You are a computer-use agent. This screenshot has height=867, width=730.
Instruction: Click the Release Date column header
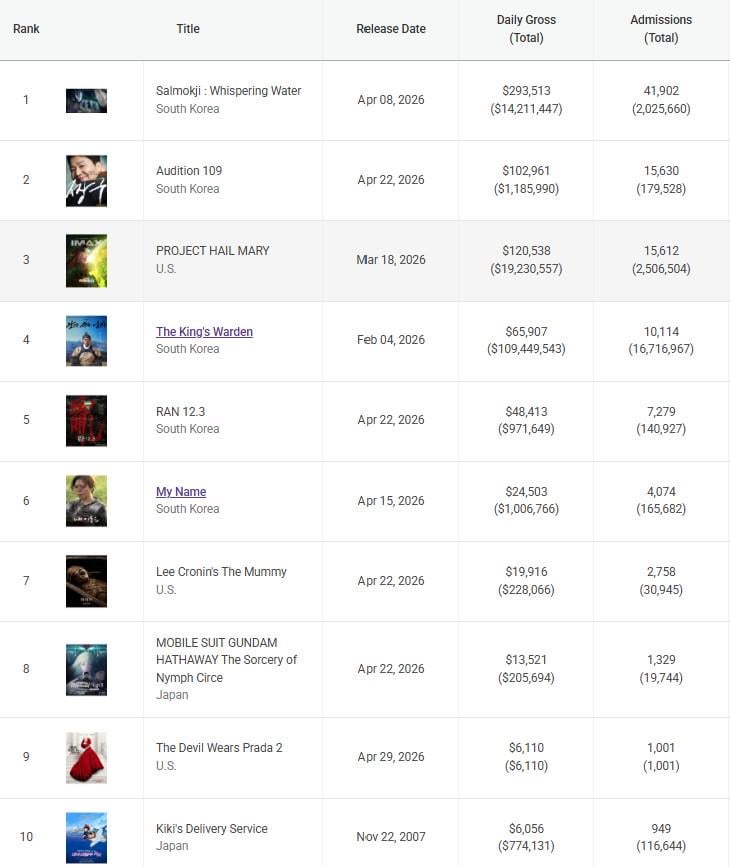(390, 29)
